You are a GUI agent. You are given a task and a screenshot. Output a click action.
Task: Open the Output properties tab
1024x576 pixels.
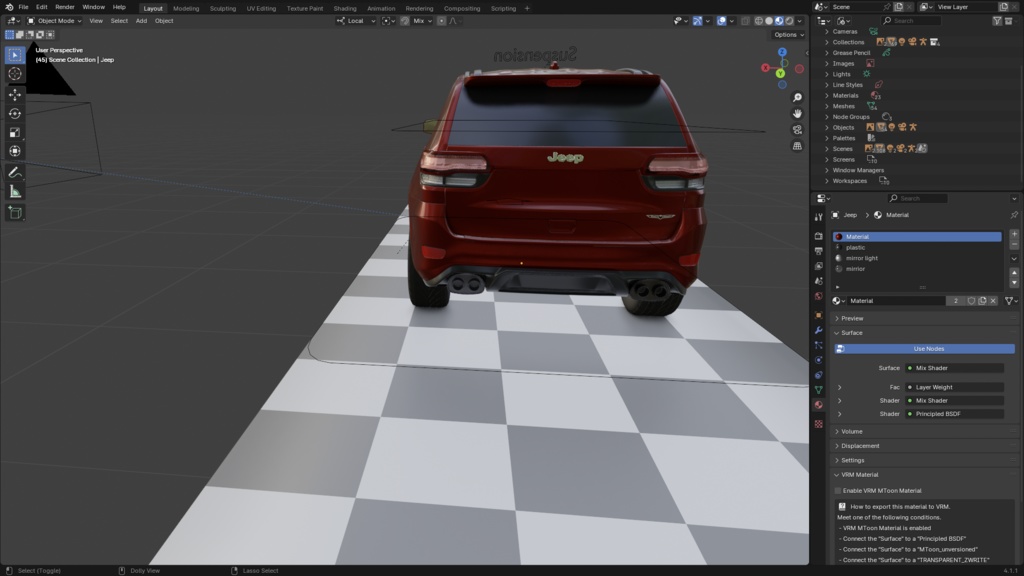click(x=818, y=251)
